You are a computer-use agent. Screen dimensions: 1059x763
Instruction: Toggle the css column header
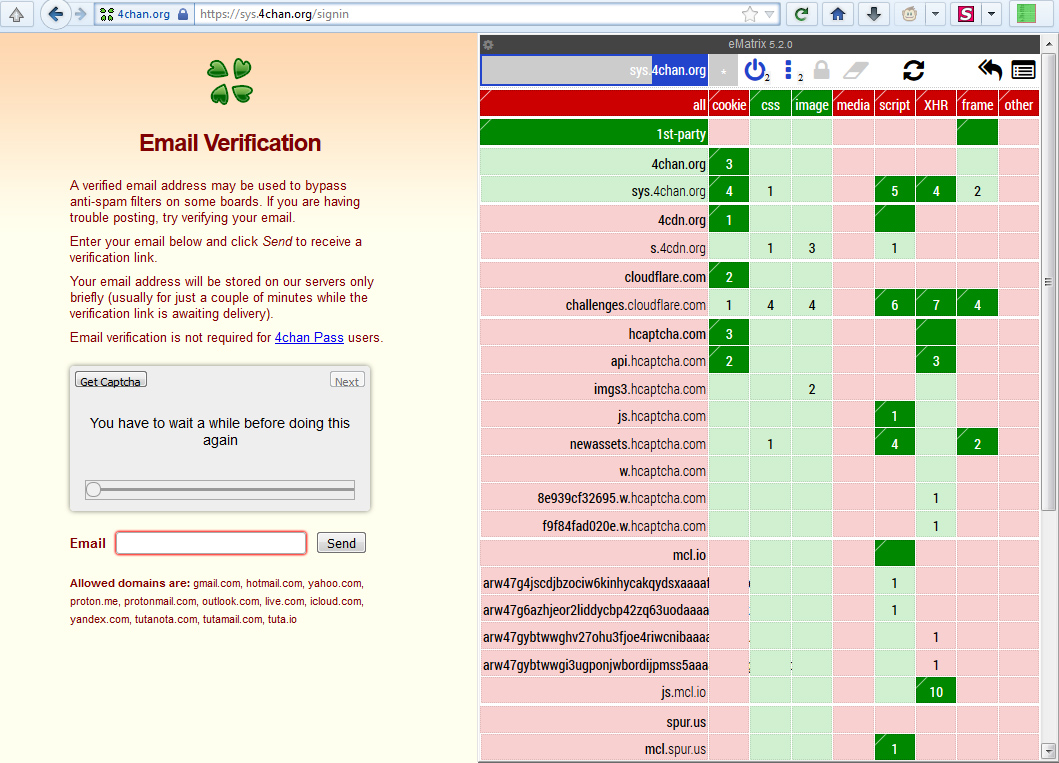click(x=770, y=105)
